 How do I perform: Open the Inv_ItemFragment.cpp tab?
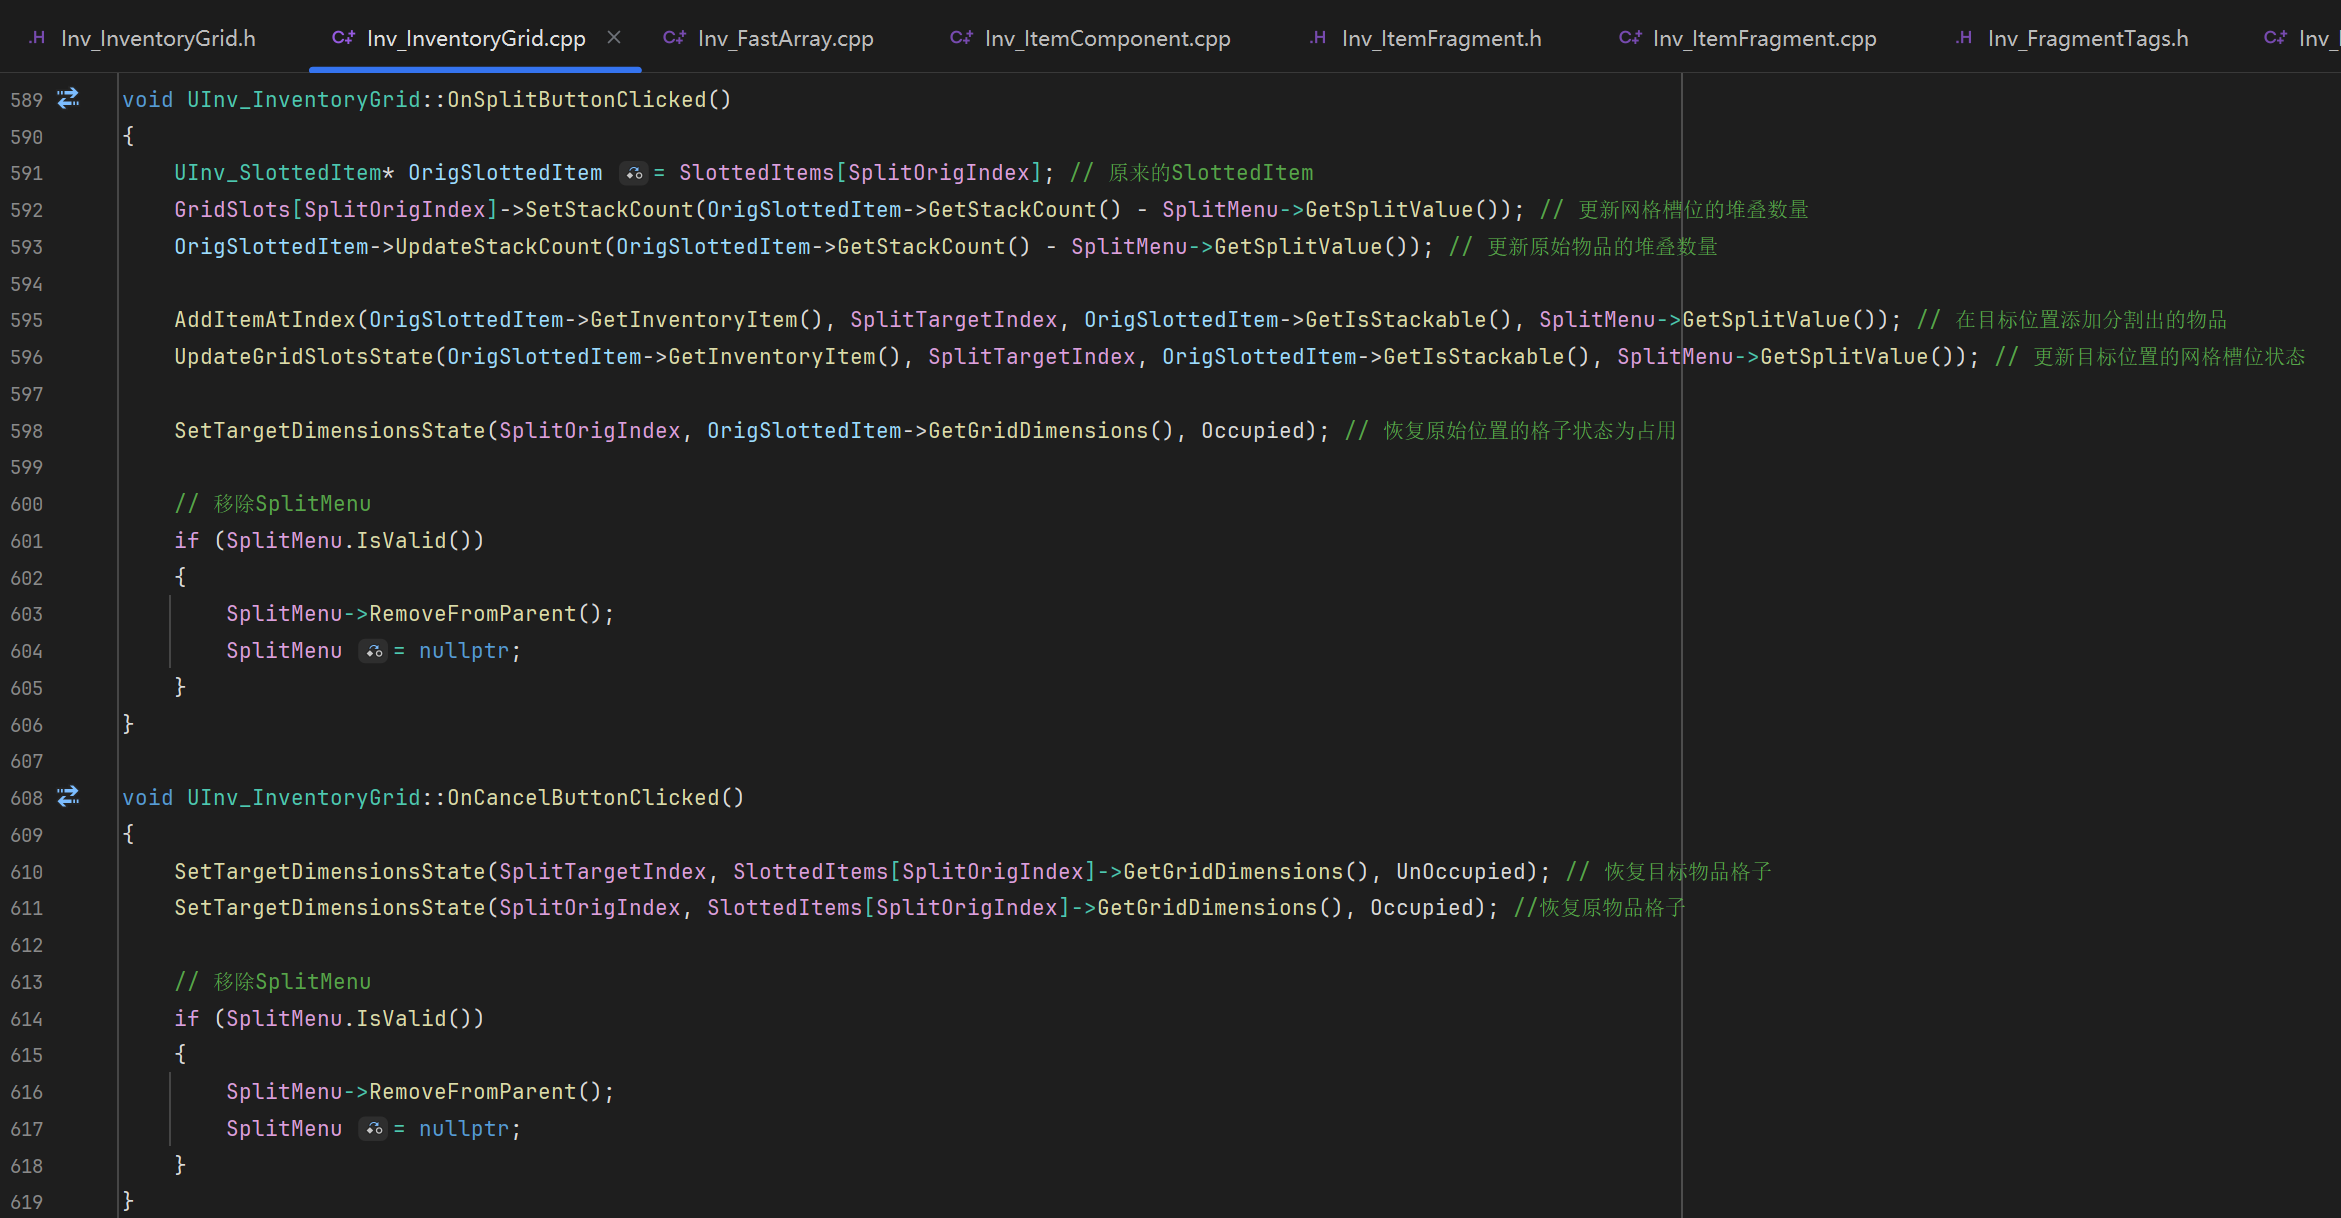point(1763,38)
